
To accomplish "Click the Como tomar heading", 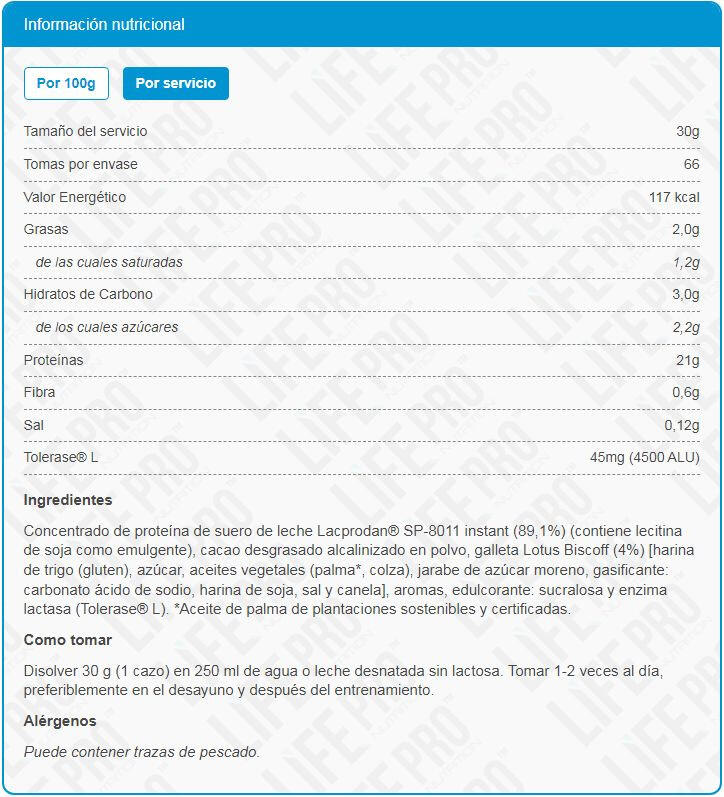I will point(68,640).
